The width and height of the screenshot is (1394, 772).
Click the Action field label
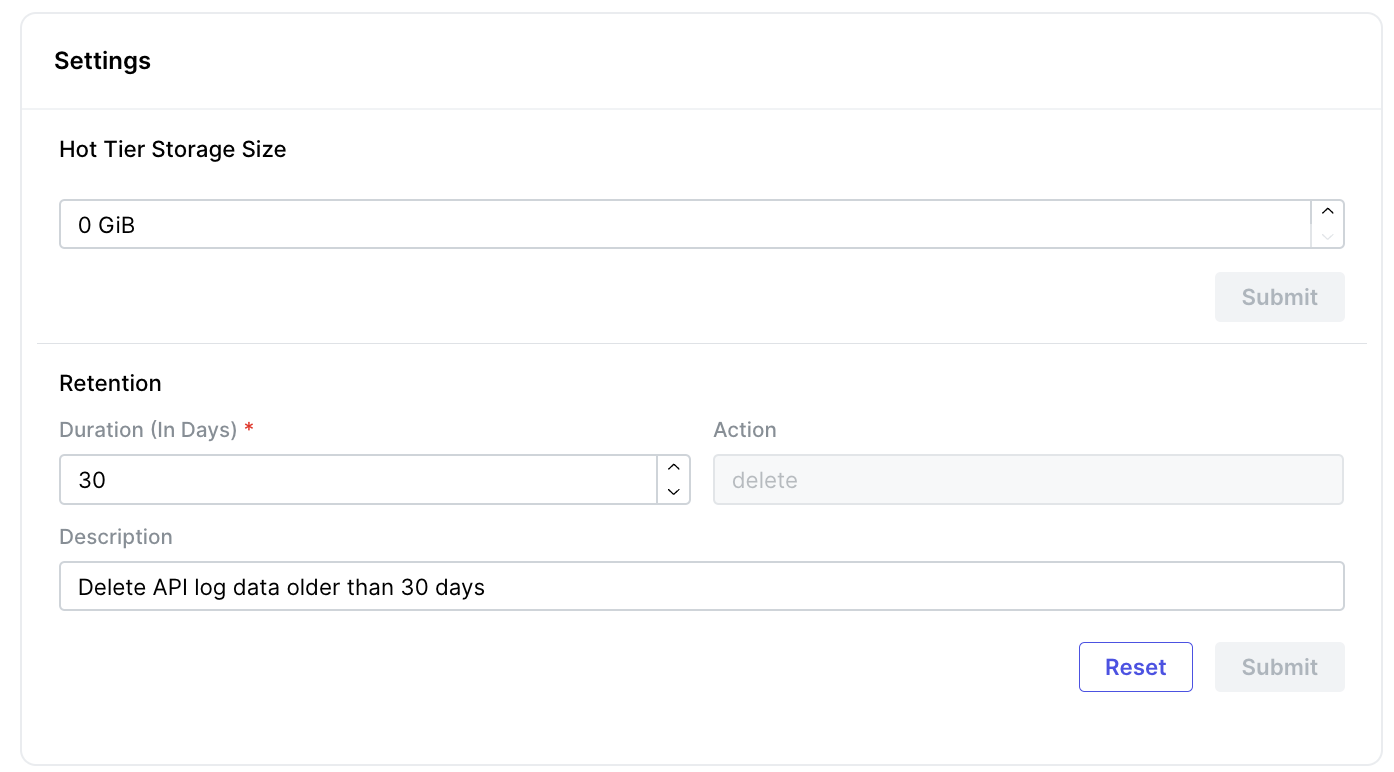coord(745,430)
